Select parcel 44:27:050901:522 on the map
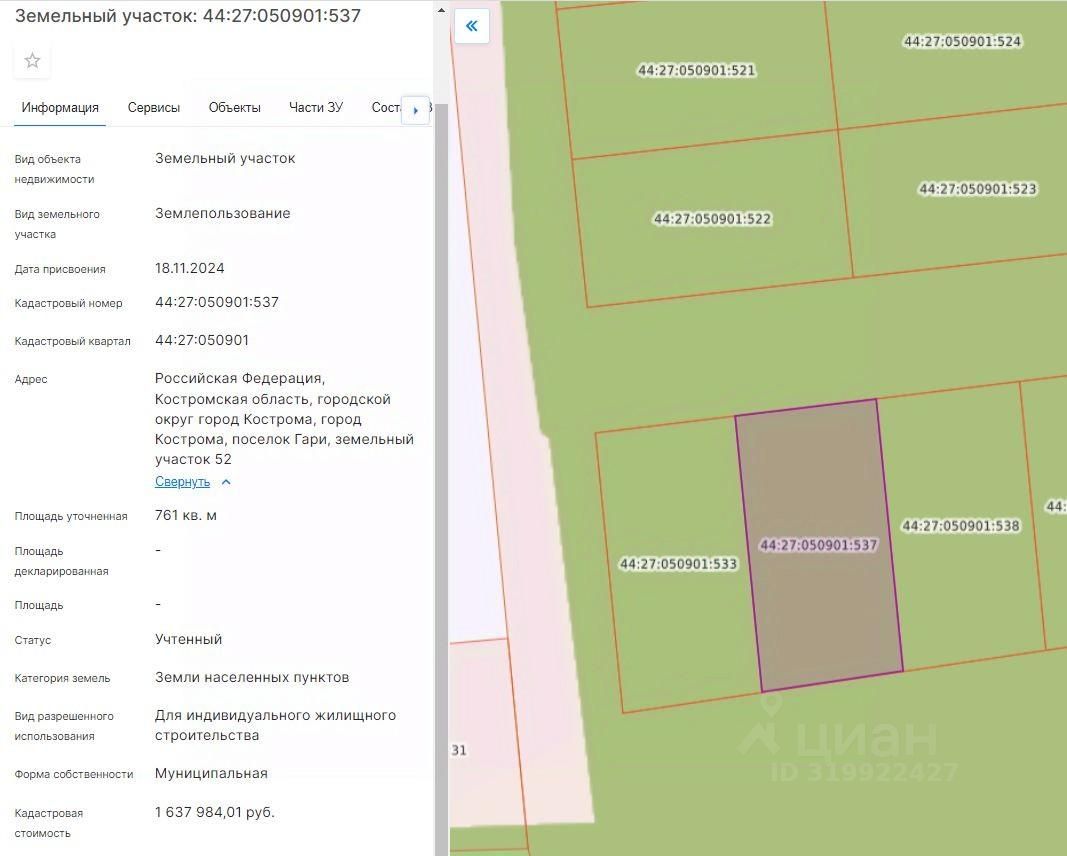 (x=712, y=219)
